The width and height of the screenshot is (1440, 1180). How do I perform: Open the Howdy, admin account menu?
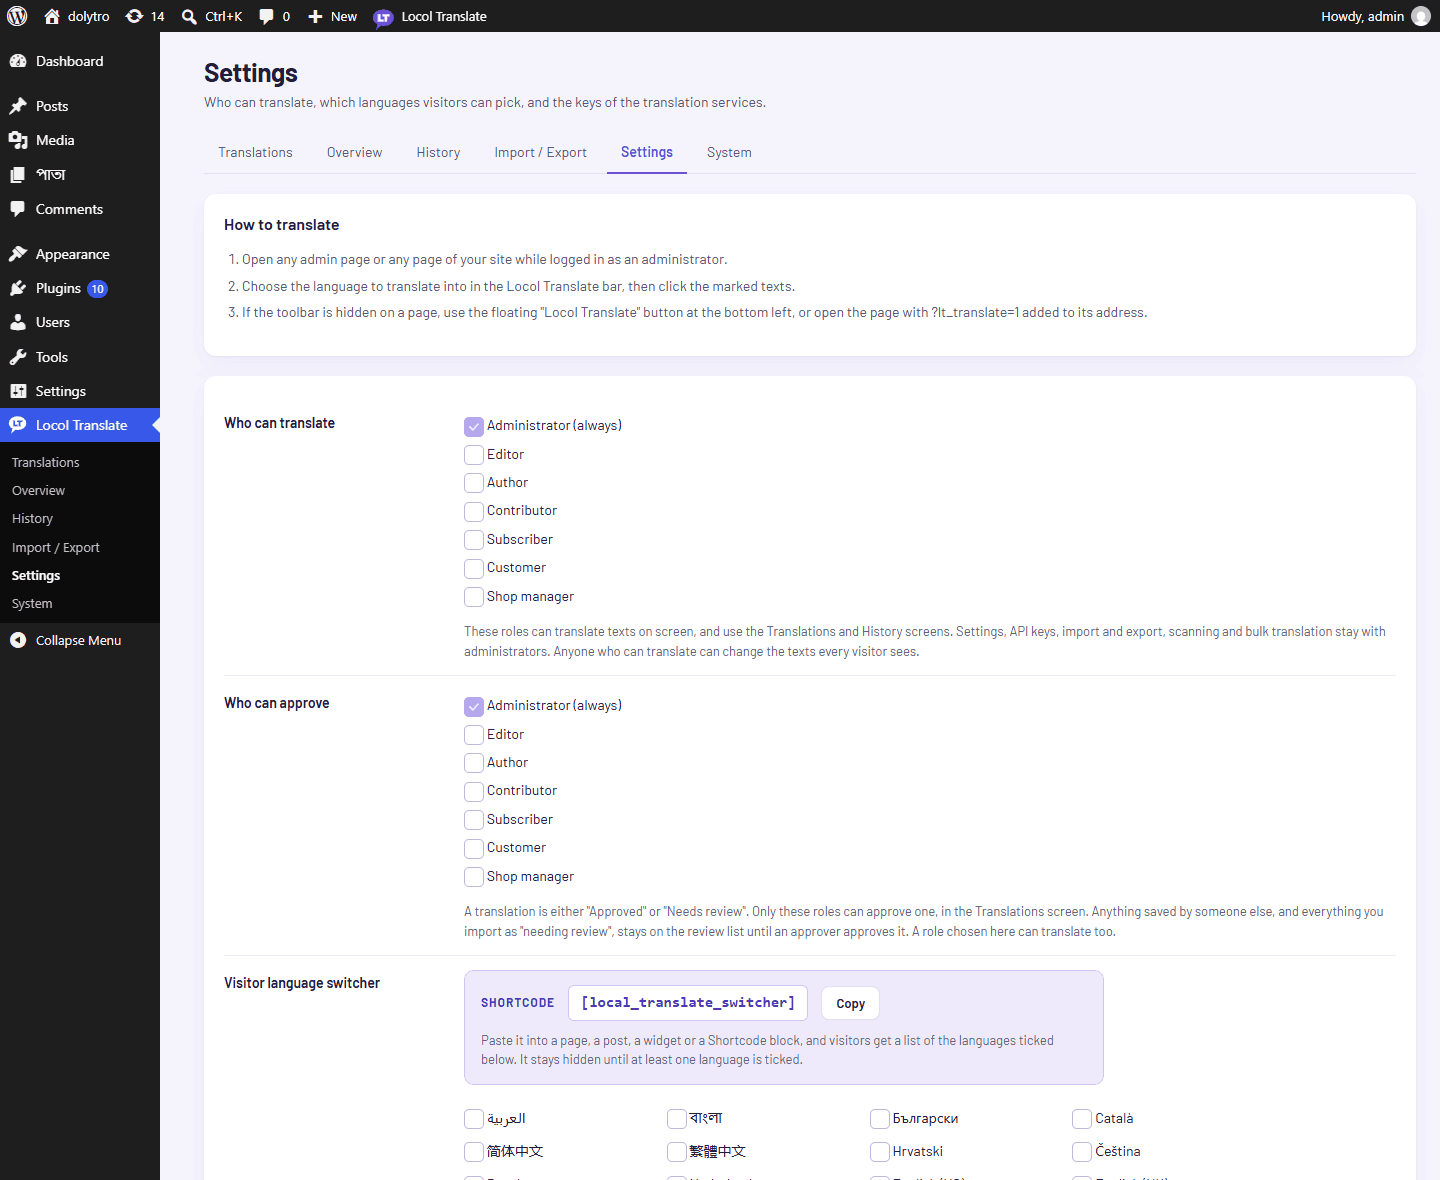click(1375, 16)
